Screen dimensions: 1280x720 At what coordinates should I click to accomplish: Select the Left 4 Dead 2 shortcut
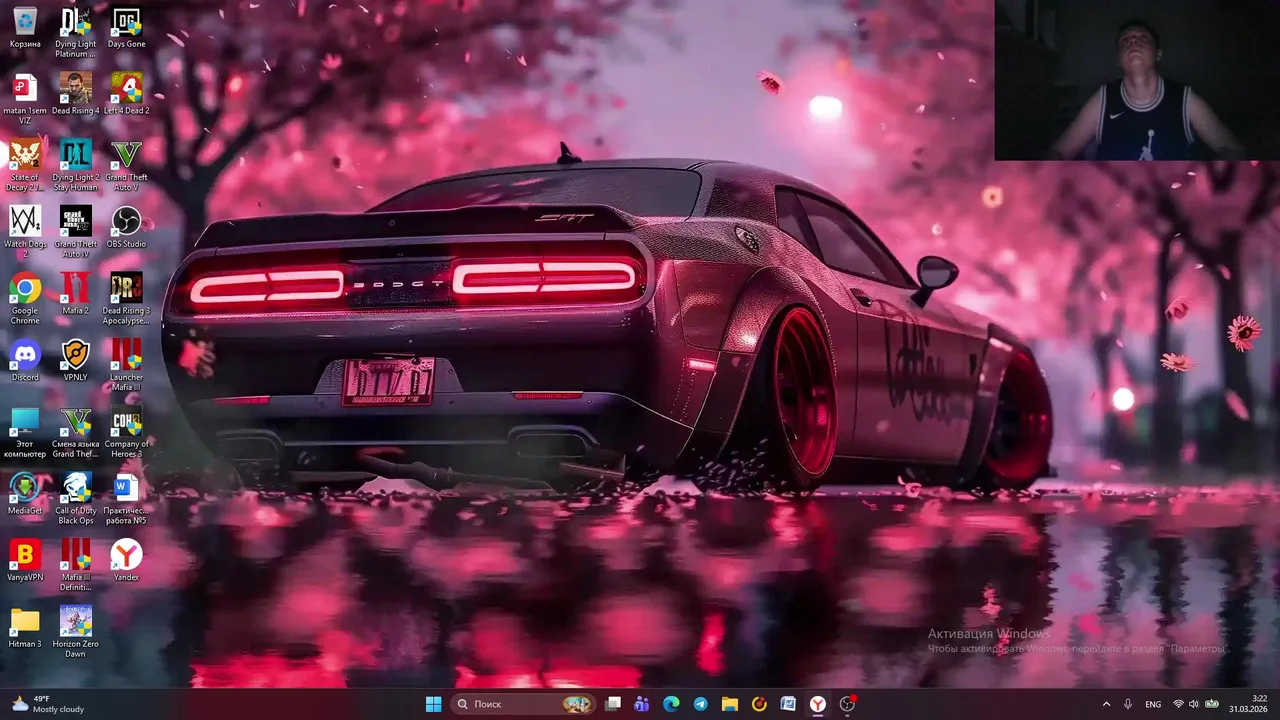click(x=126, y=94)
